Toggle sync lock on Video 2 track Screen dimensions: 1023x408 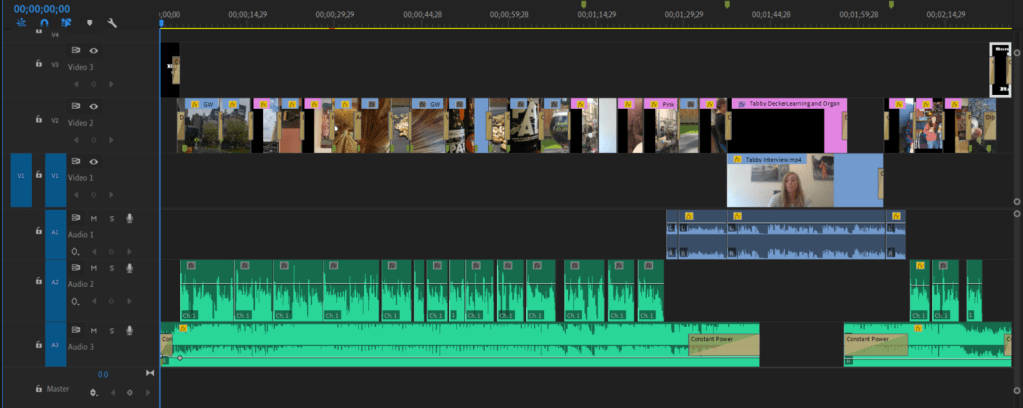[x=75, y=106]
